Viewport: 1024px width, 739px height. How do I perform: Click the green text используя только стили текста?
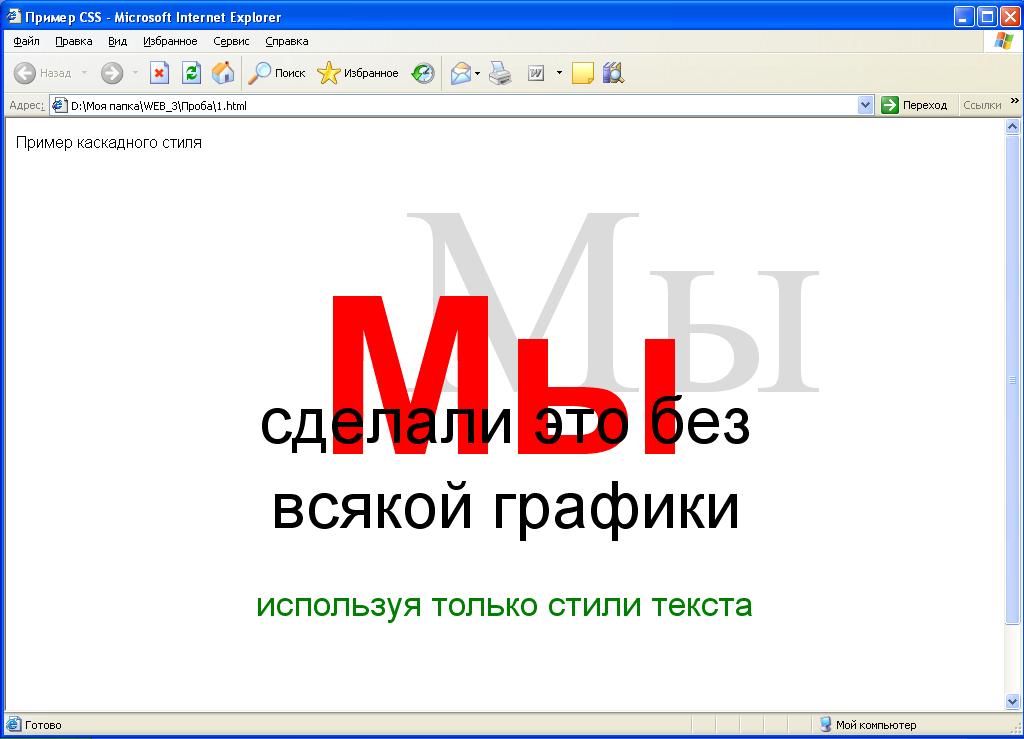coord(504,605)
